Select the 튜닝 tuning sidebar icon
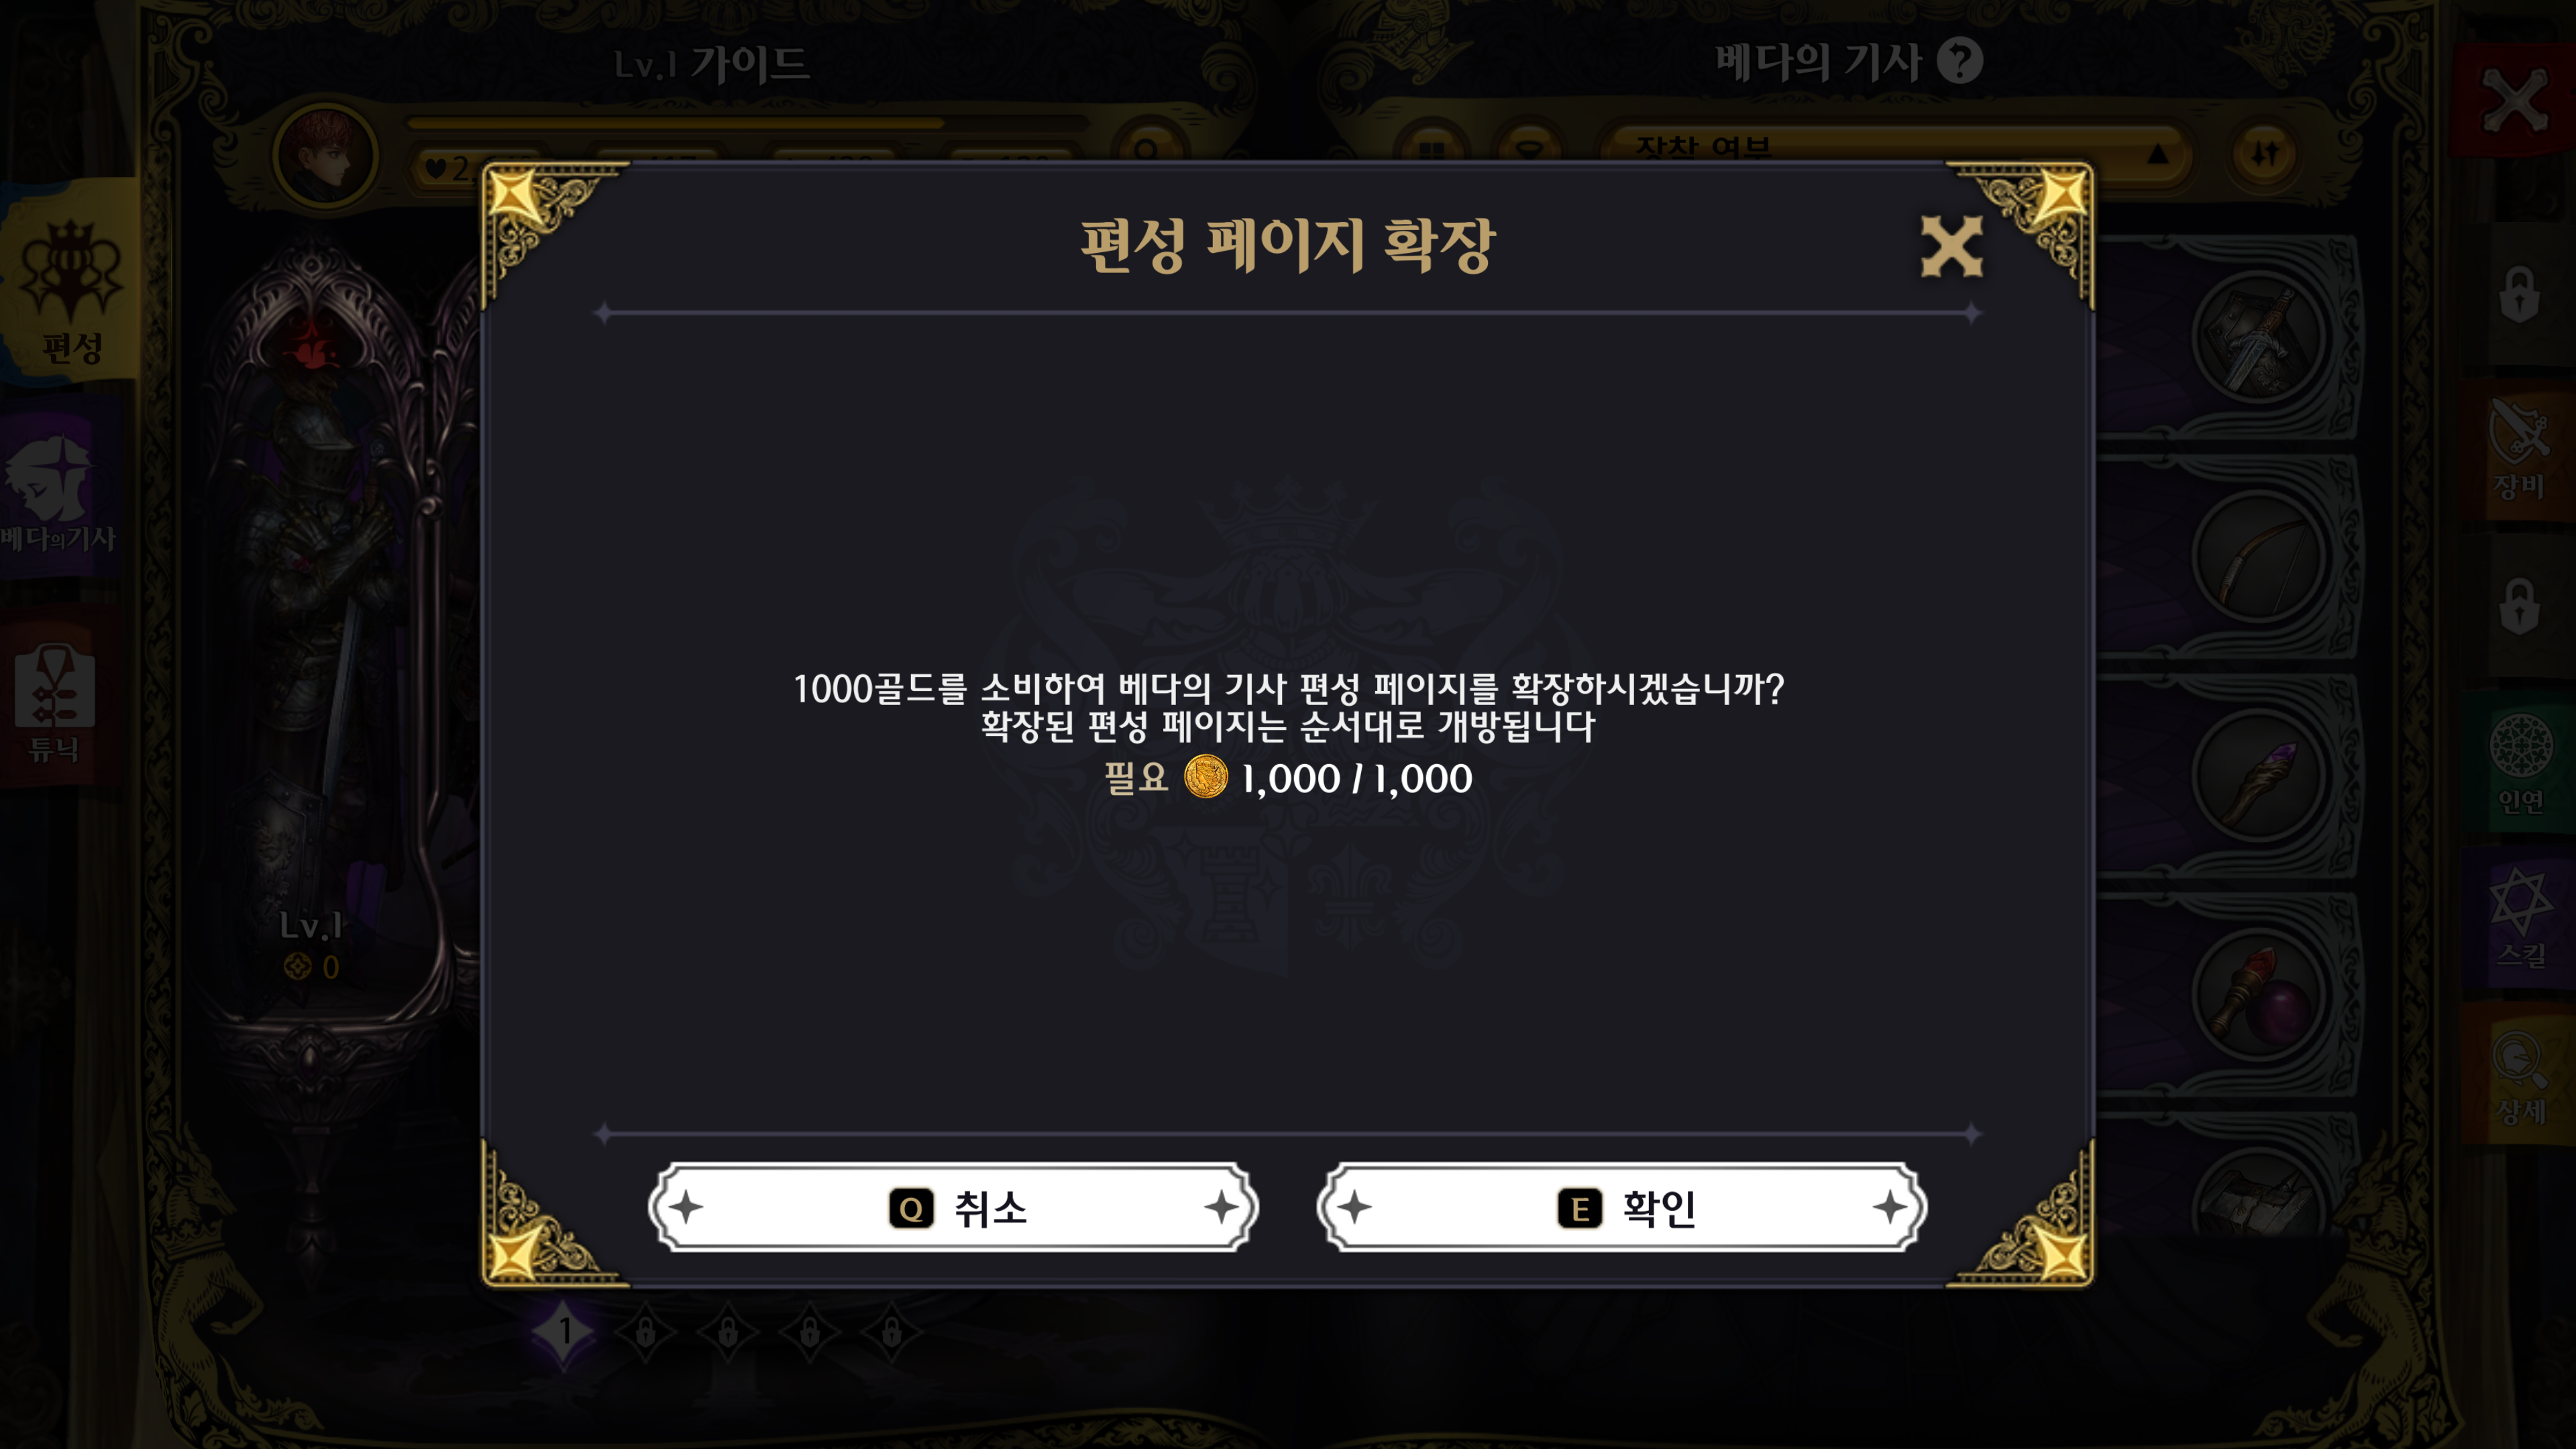Viewport: 2576px width, 1449px height. (55, 700)
